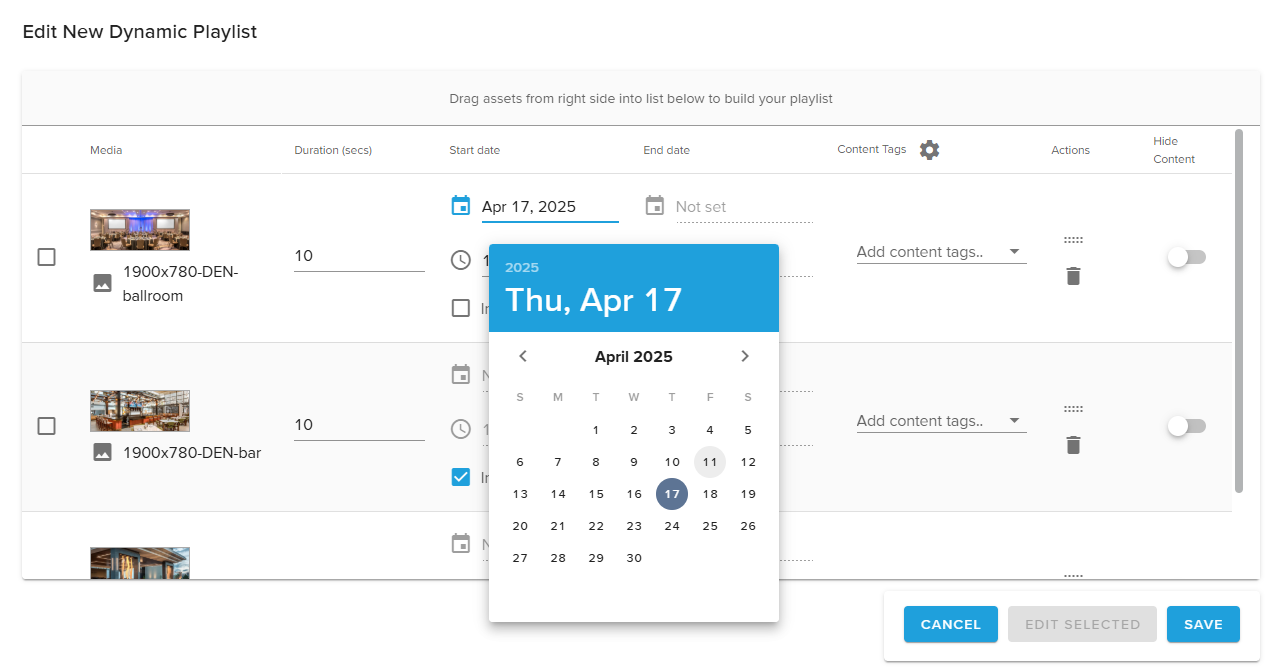Image resolution: width=1279 pixels, height=670 pixels.
Task: Save the dynamic playlist
Action: click(x=1203, y=624)
